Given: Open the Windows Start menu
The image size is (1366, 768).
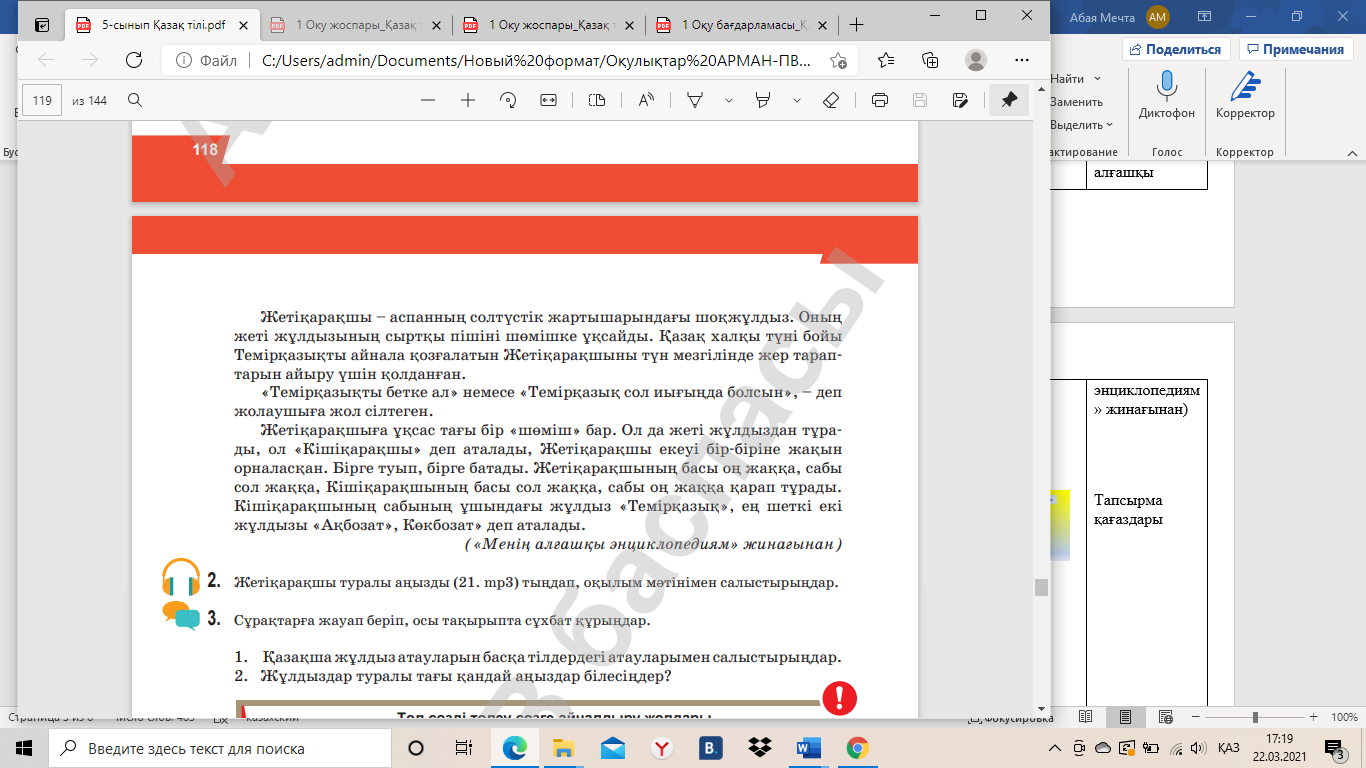Looking at the screenshot, I should point(24,748).
